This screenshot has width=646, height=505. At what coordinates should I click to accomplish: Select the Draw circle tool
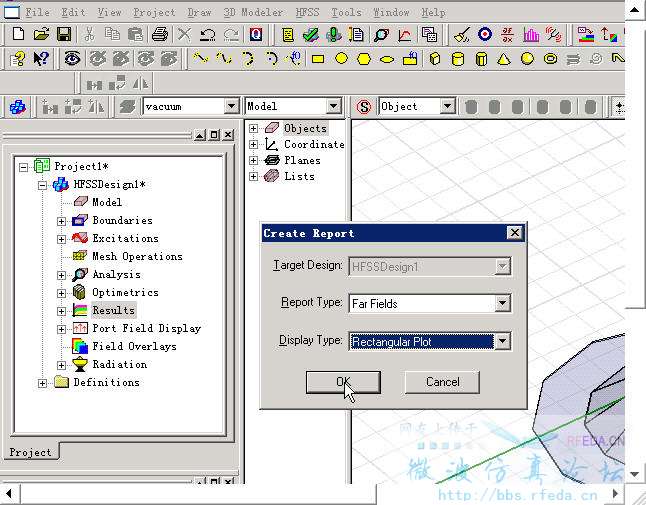click(342, 59)
